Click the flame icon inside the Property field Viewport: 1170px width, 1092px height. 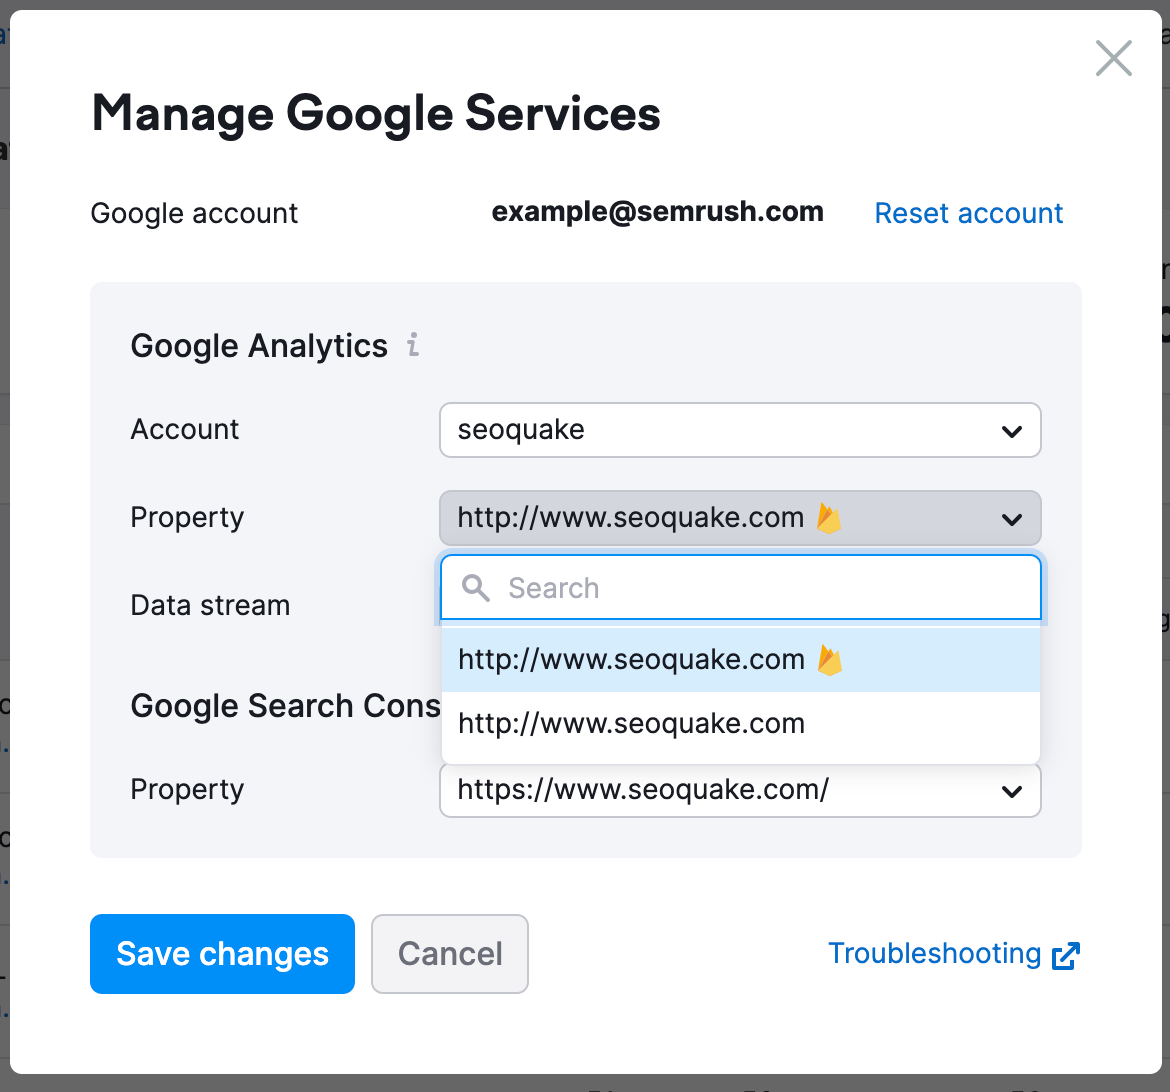tap(827, 516)
